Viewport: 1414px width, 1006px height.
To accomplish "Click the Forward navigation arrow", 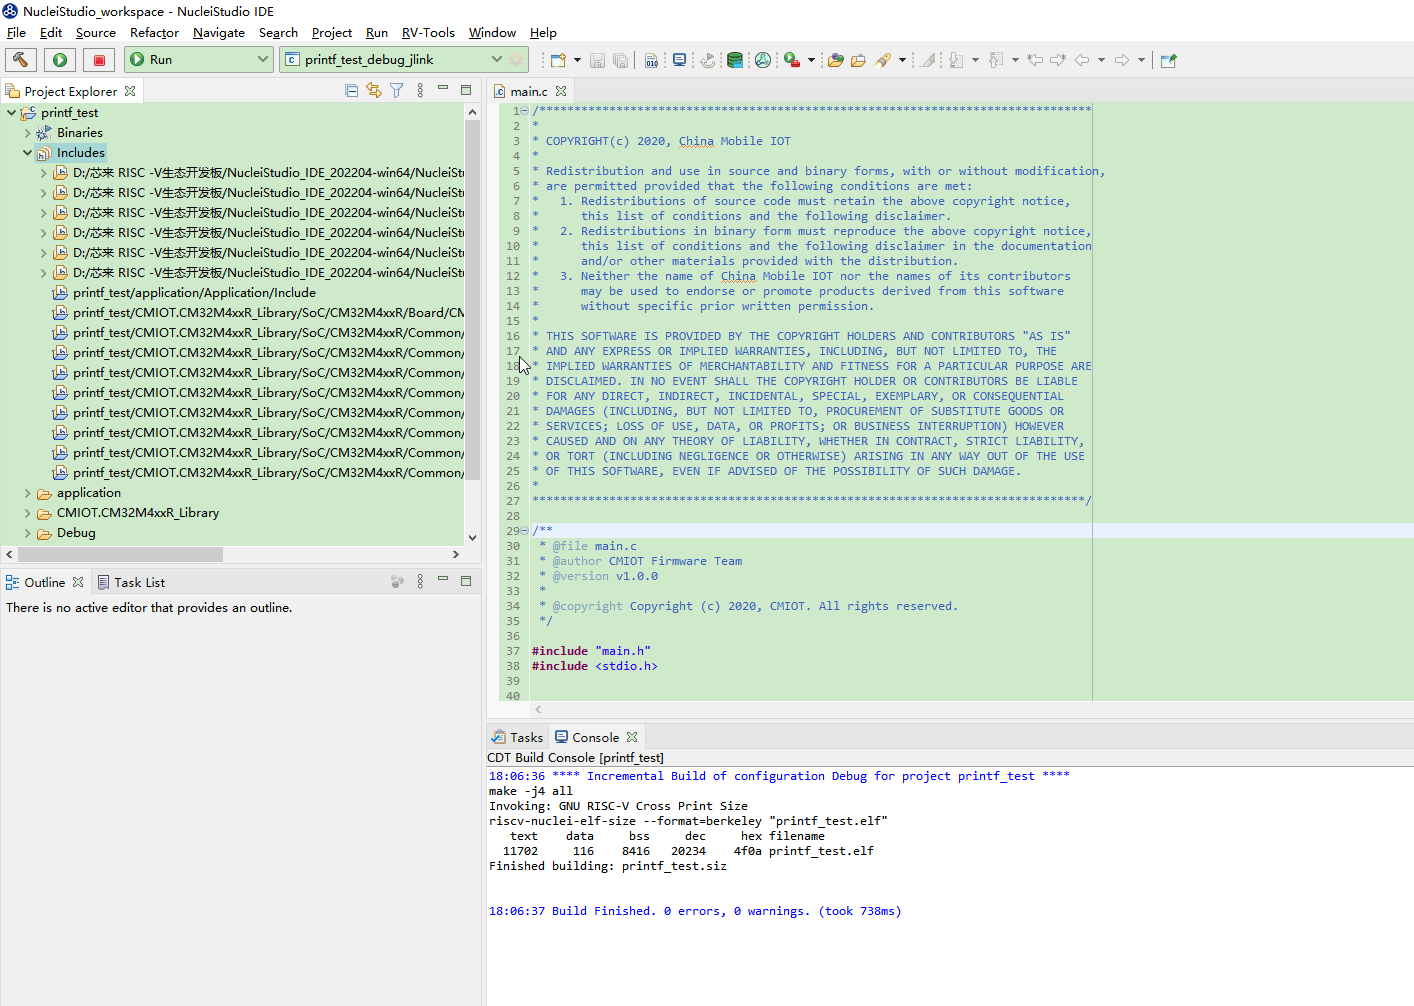I will pos(1122,60).
